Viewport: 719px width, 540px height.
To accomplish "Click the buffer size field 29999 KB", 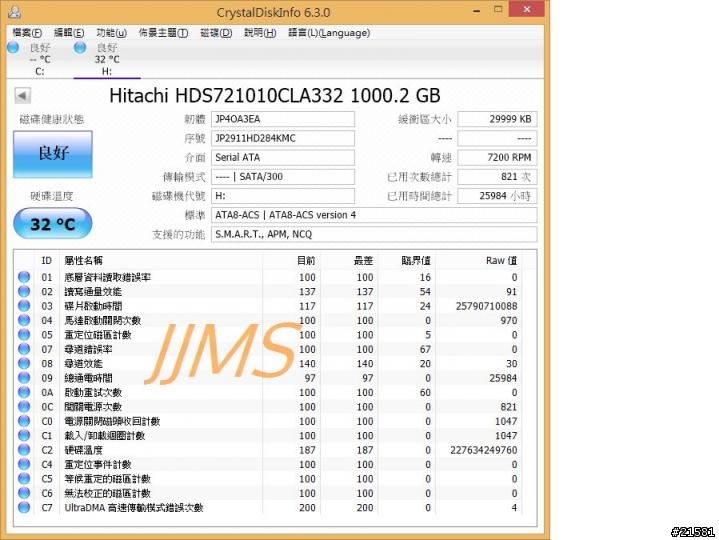I will 497,119.
